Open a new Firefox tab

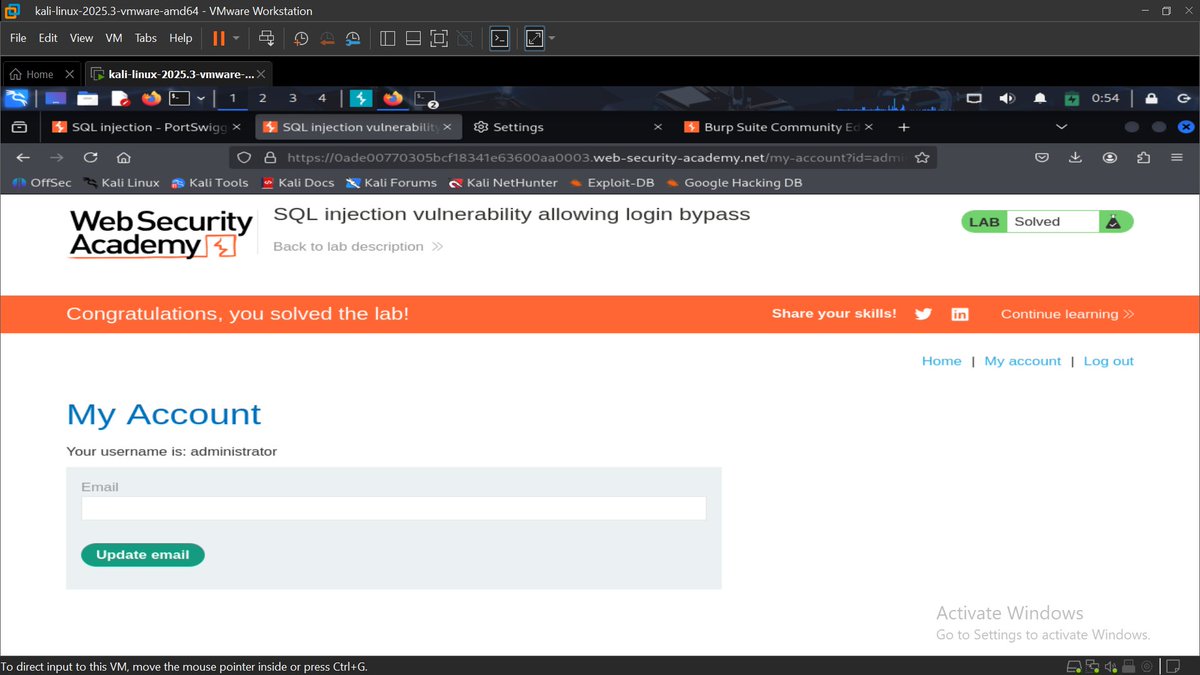[904, 127]
